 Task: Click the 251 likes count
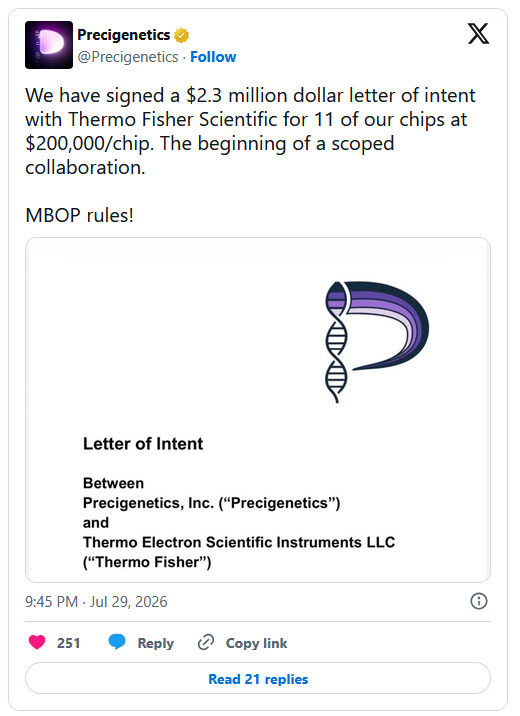pos(68,643)
